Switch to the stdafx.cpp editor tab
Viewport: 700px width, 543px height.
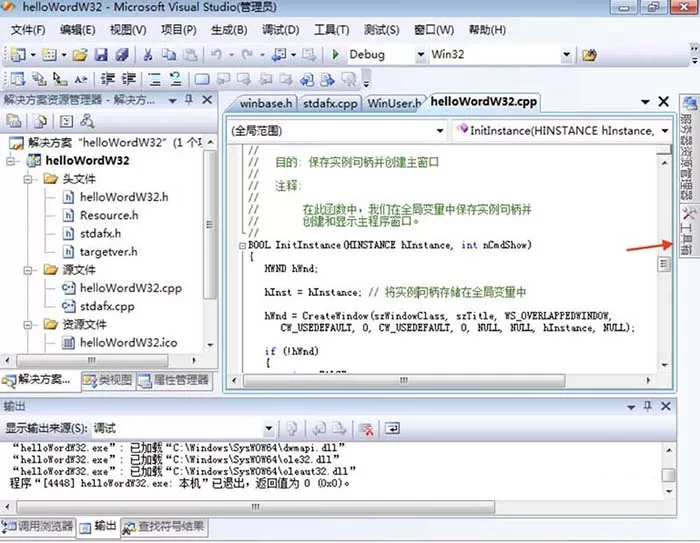(330, 103)
